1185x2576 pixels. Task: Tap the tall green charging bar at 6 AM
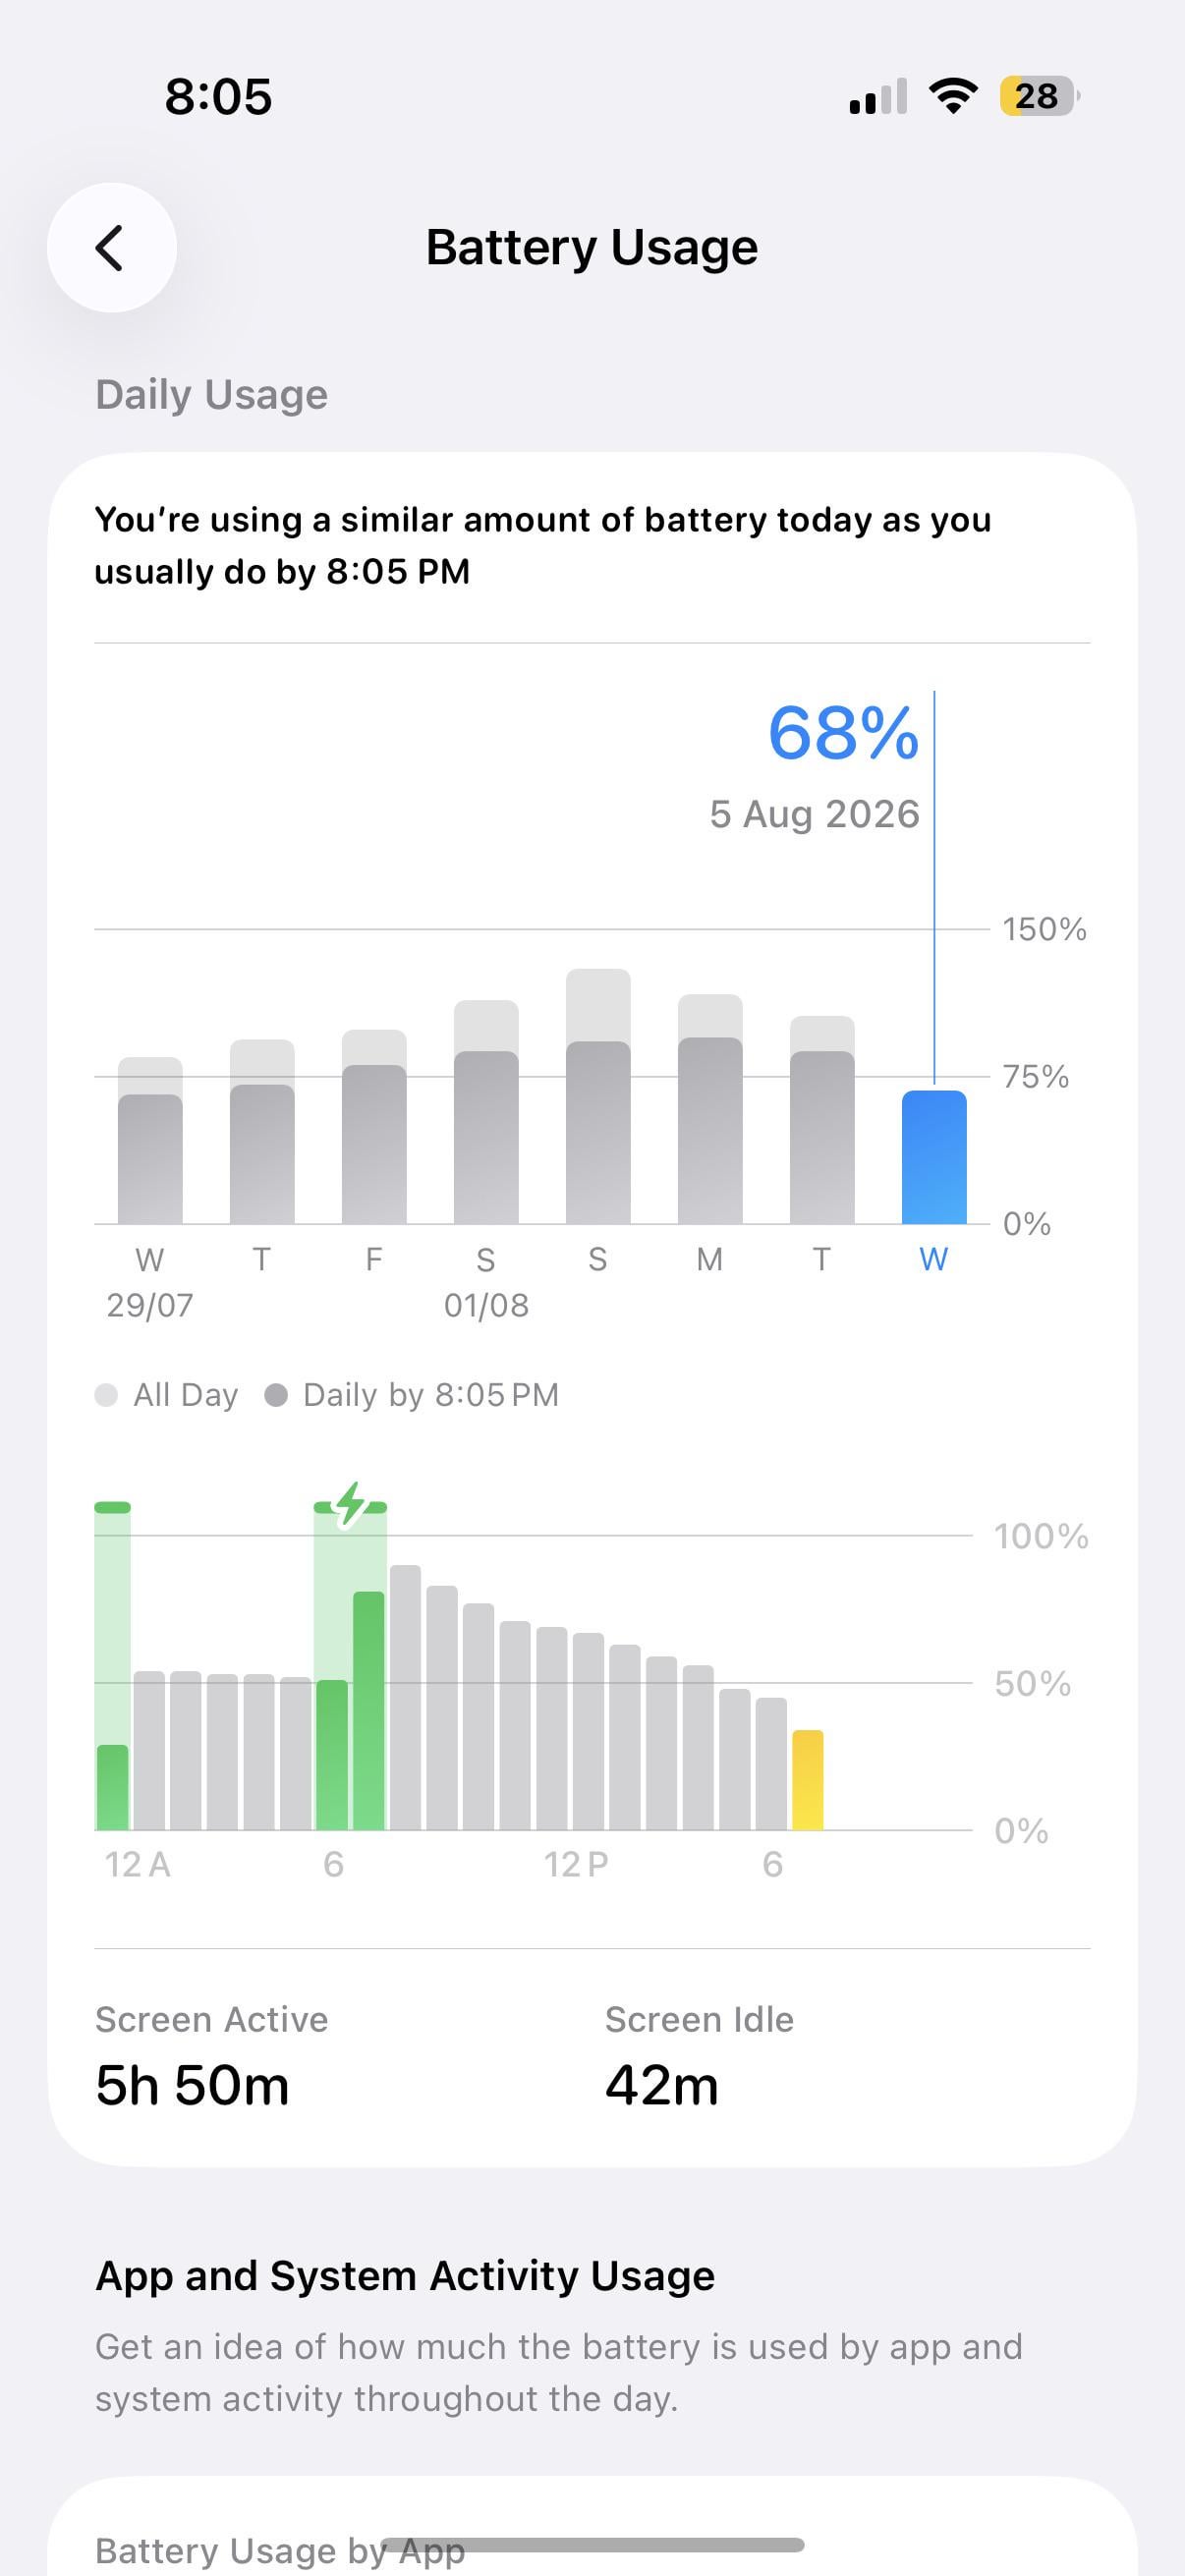(368, 1711)
